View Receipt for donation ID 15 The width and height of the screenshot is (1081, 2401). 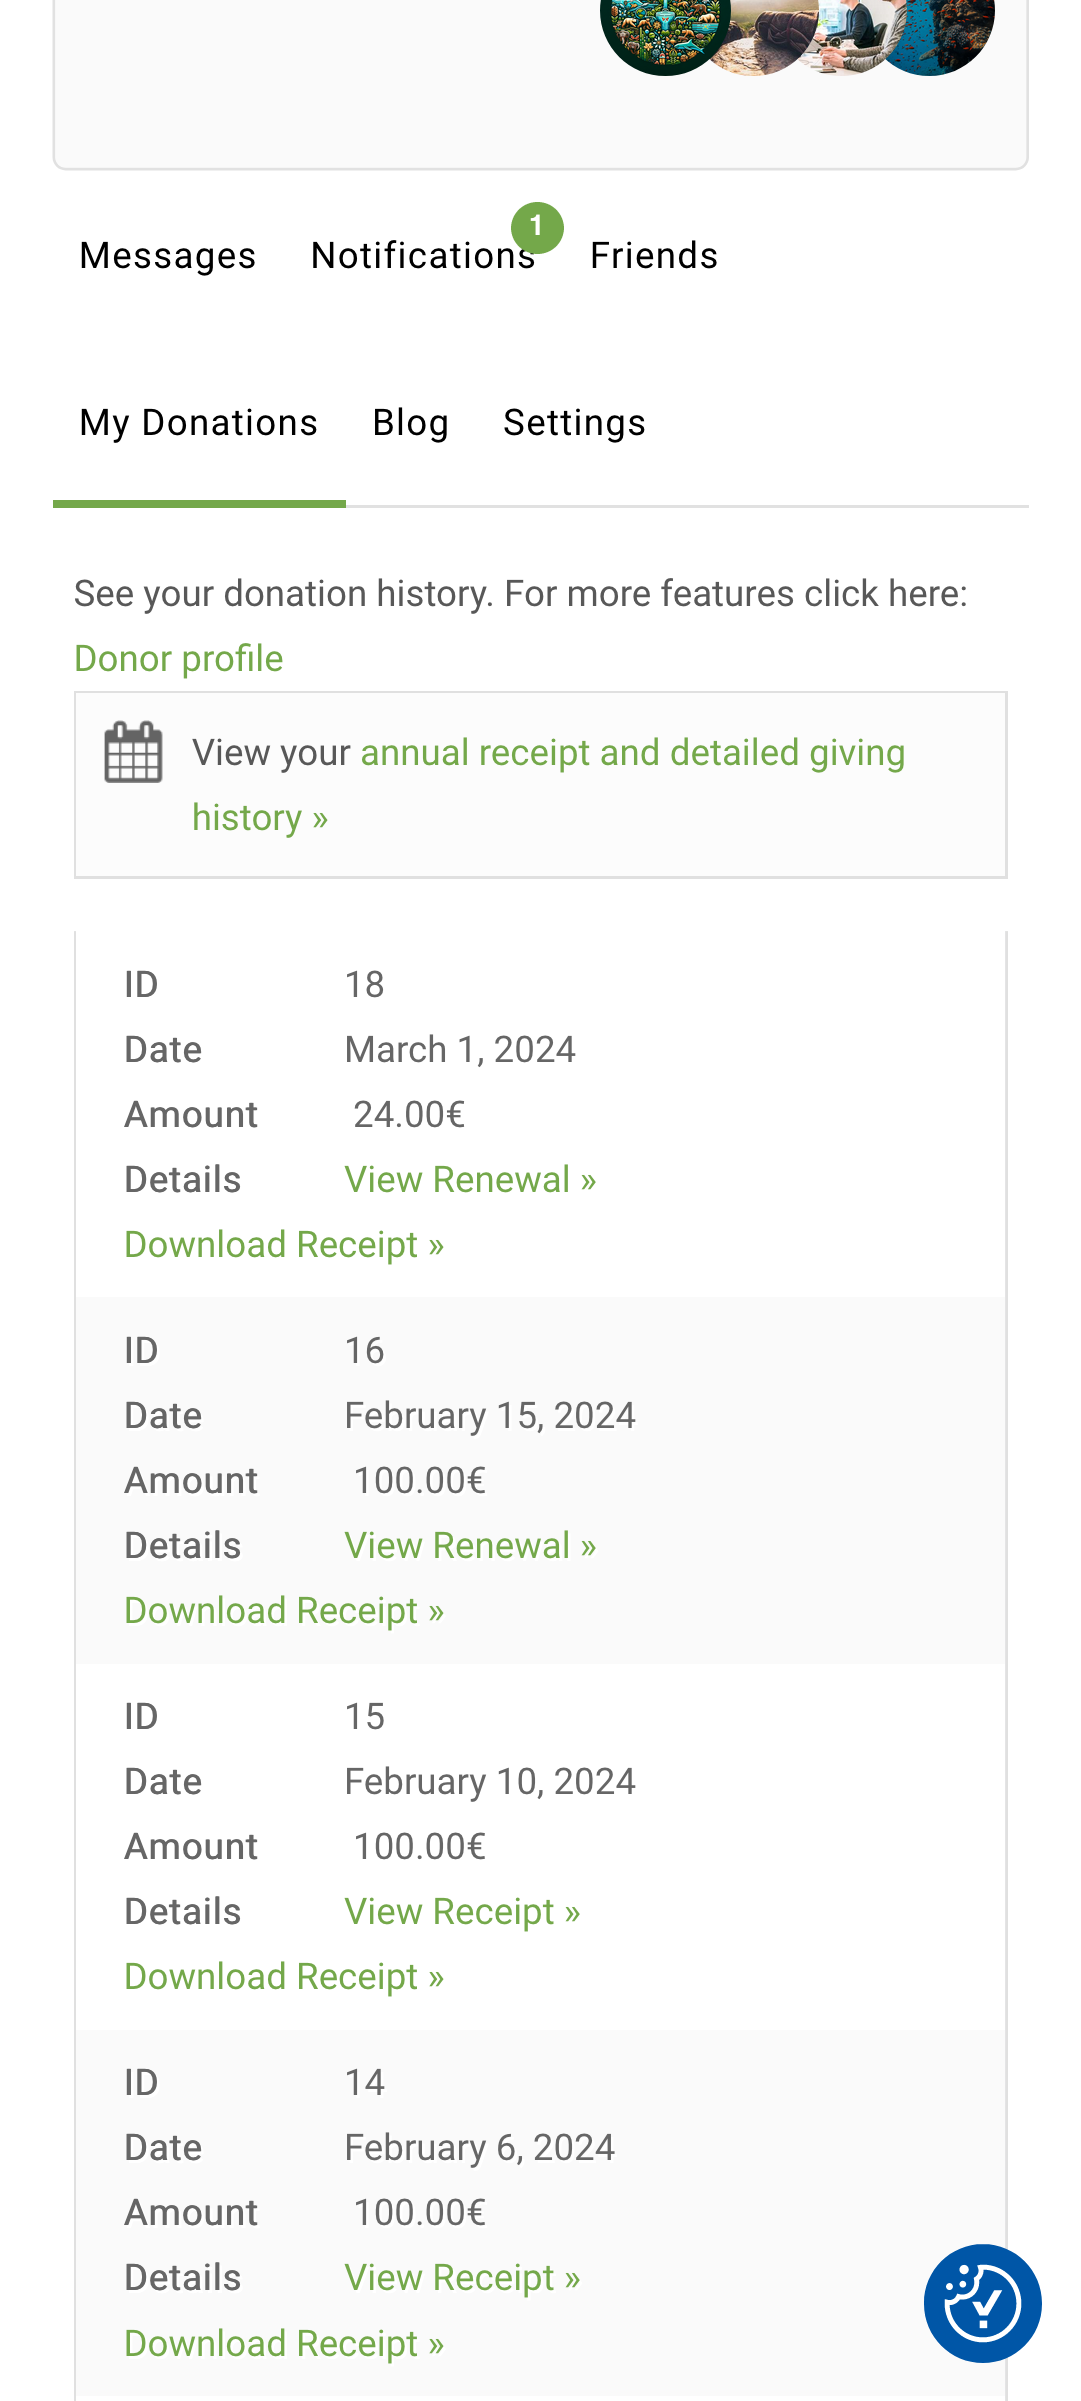[x=462, y=1912]
